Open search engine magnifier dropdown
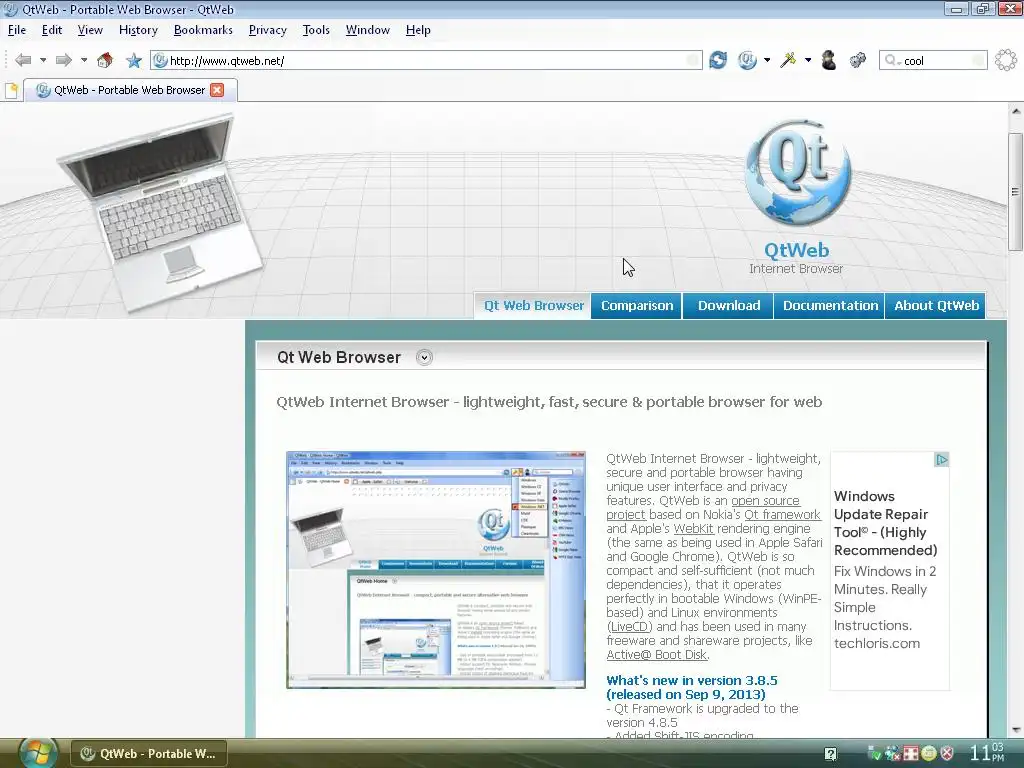 click(892, 61)
